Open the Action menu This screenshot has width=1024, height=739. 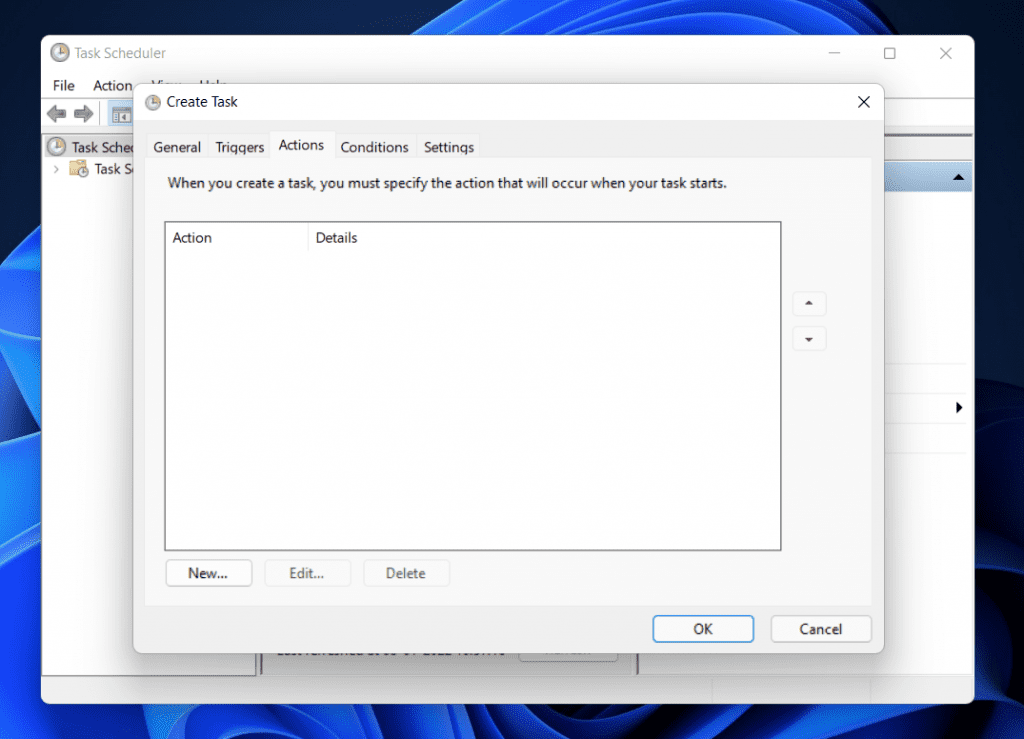point(112,86)
